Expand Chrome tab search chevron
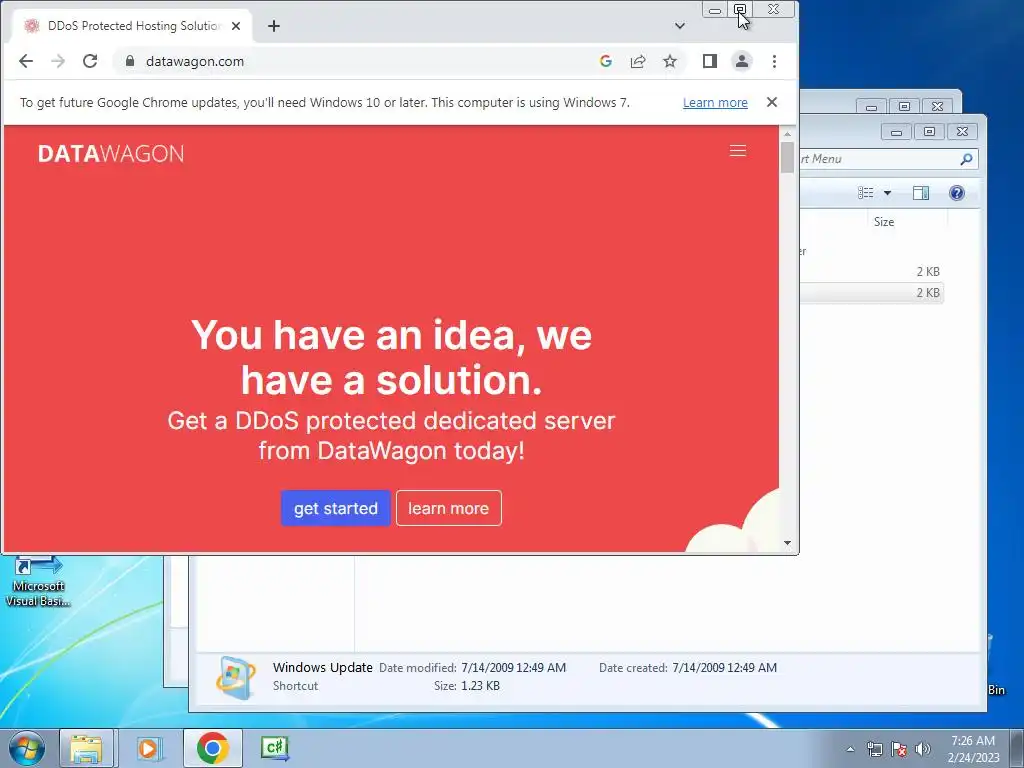The image size is (1024, 768). [680, 26]
